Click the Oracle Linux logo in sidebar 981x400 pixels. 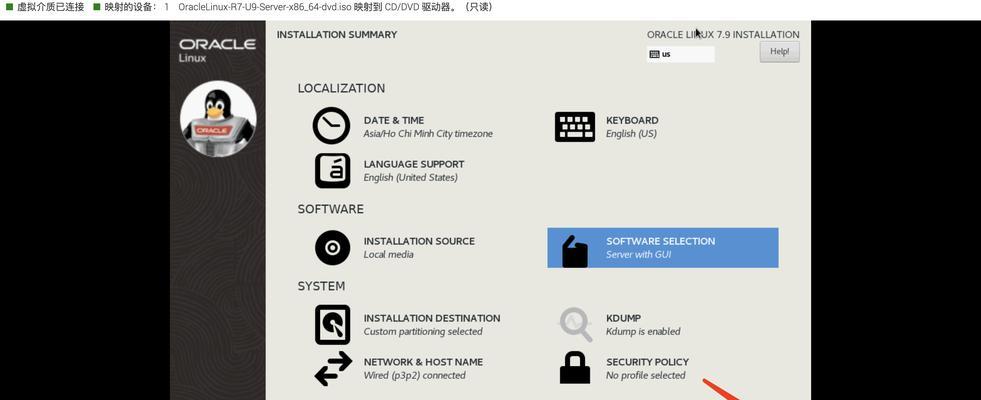(217, 50)
